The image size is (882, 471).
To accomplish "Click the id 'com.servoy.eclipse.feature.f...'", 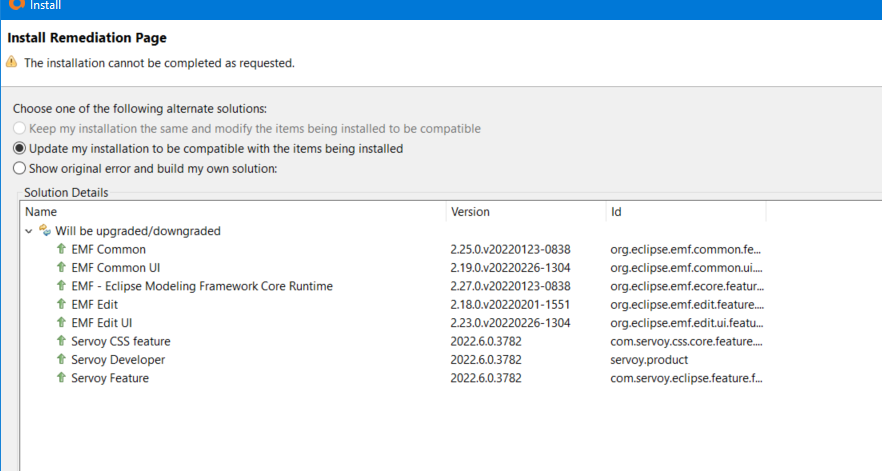I will [686, 378].
